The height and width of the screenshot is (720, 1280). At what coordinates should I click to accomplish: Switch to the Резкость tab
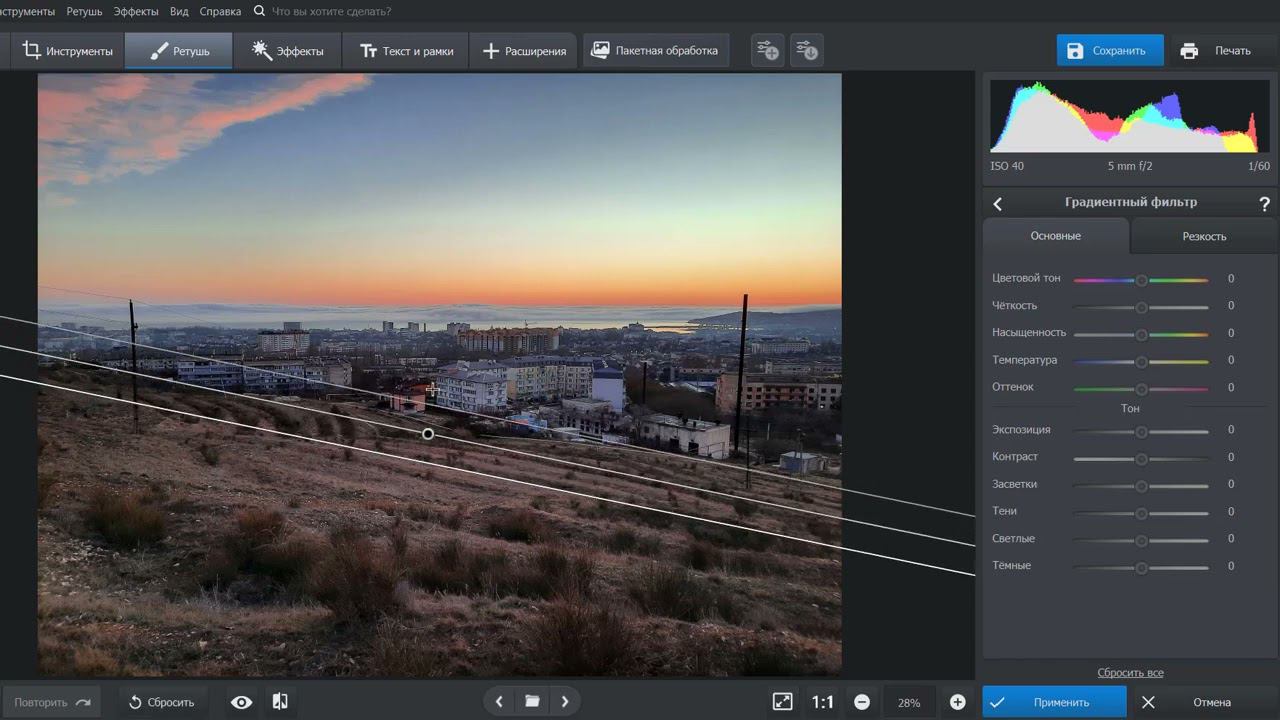[1204, 237]
